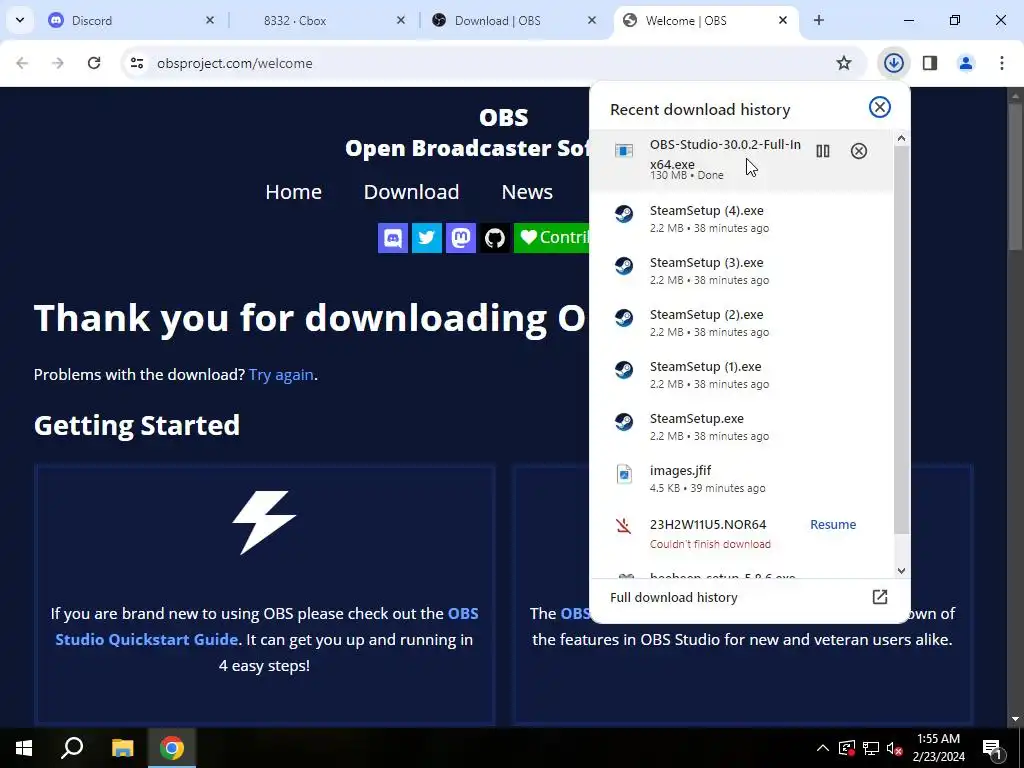Screen dimensions: 1024x768
Task: Open File Explorer from taskbar
Action: (x=122, y=748)
